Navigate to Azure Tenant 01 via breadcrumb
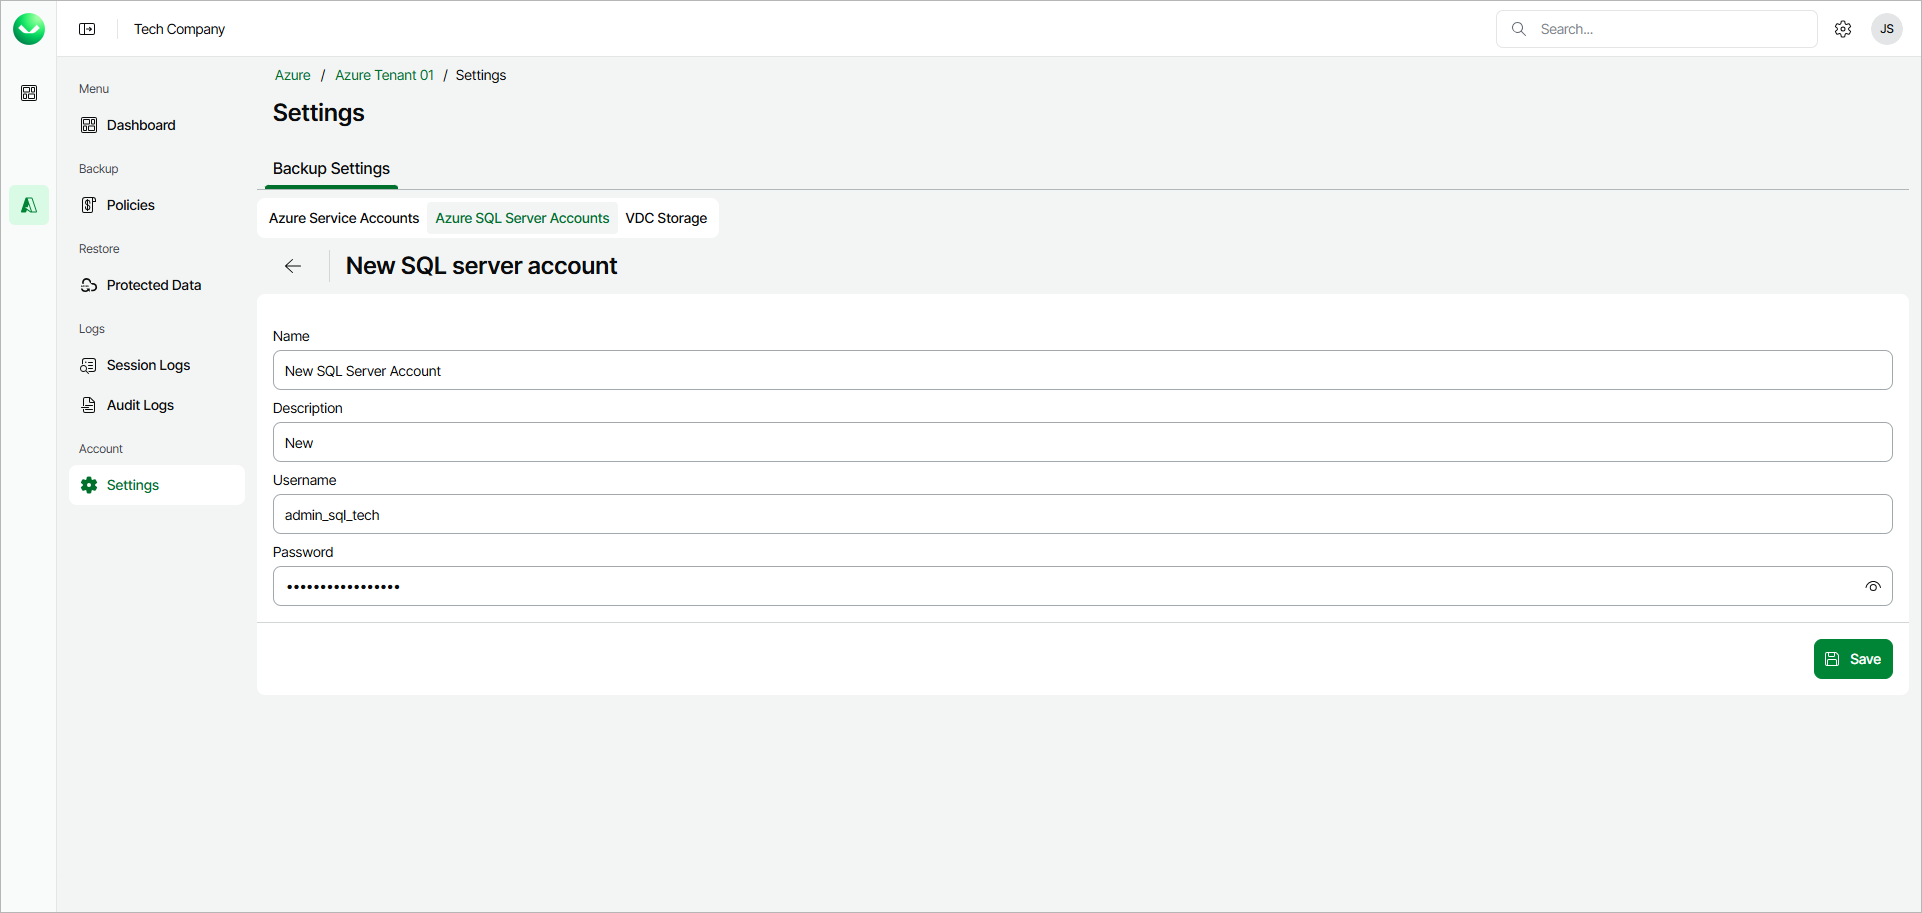 click(x=384, y=74)
